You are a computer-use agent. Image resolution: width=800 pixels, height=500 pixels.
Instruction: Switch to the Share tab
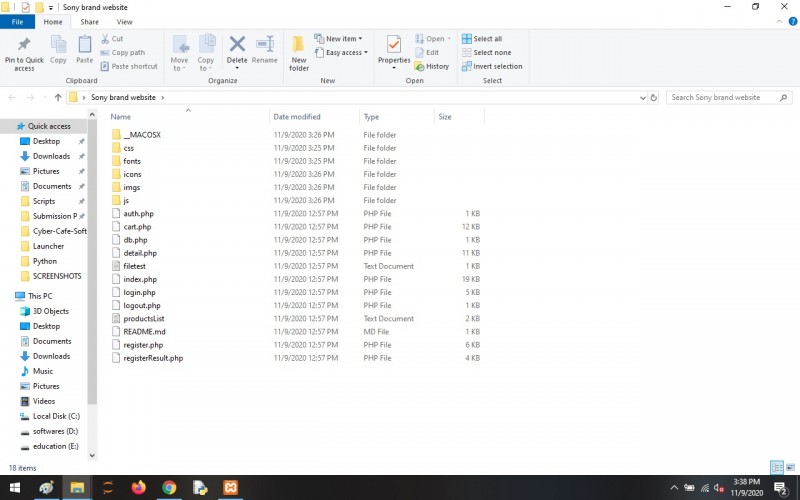89,22
